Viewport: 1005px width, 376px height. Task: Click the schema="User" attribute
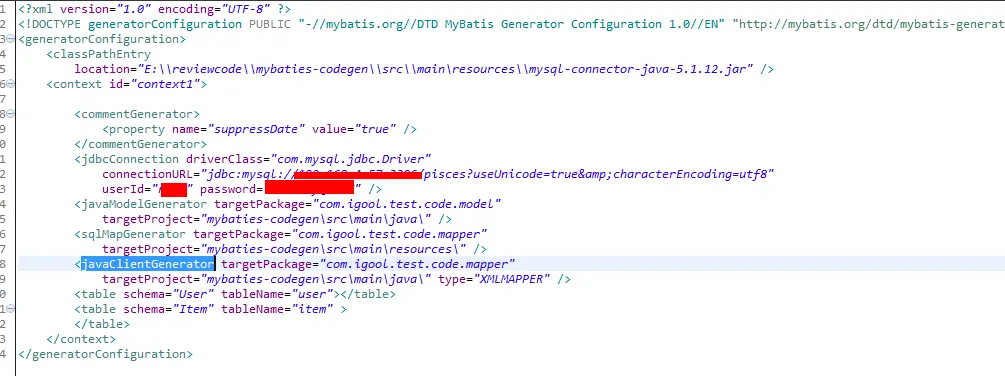(169, 294)
